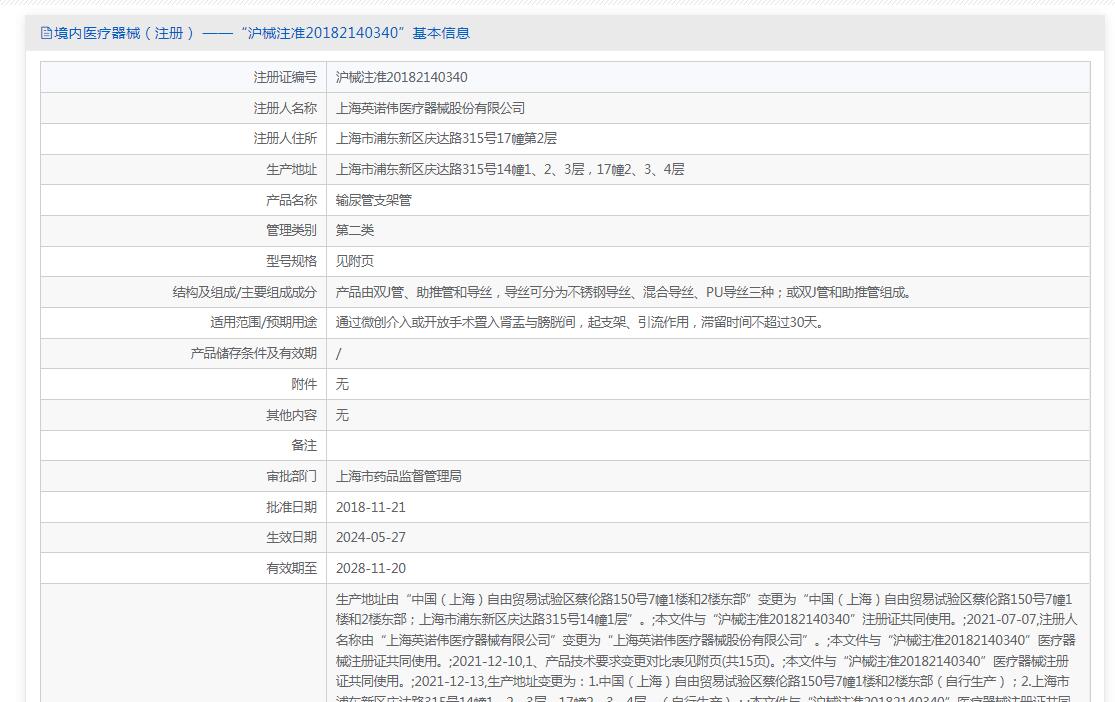Click the document icon beside the page title
The height and width of the screenshot is (702, 1115).
click(x=46, y=33)
